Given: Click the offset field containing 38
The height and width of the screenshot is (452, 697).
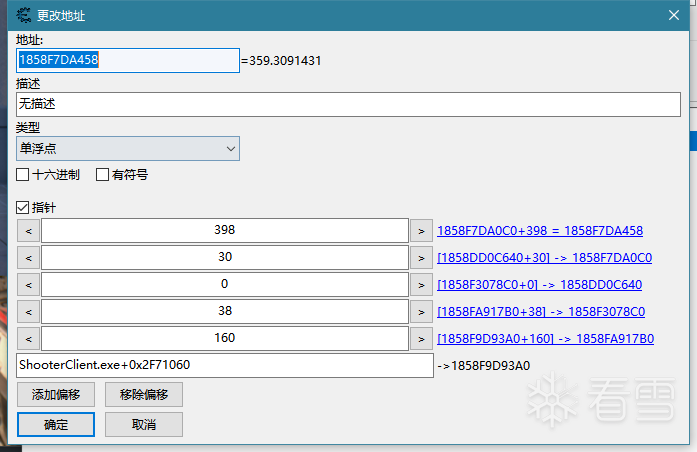Looking at the screenshot, I should tap(225, 312).
